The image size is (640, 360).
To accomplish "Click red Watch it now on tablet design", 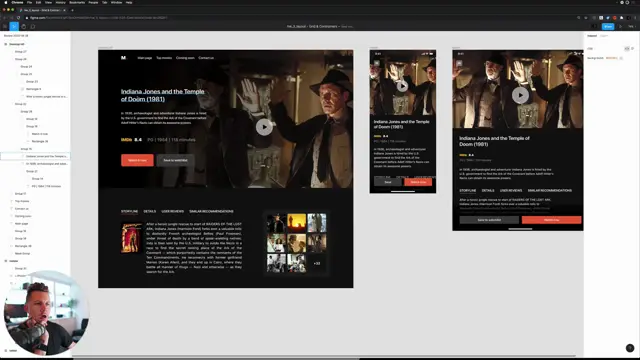I will 551,220.
